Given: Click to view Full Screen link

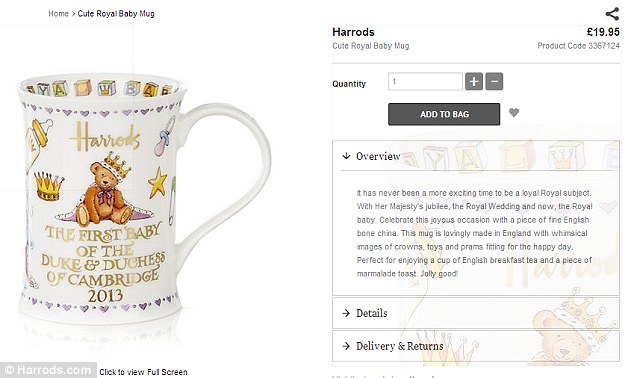Looking at the screenshot, I should (144, 372).
